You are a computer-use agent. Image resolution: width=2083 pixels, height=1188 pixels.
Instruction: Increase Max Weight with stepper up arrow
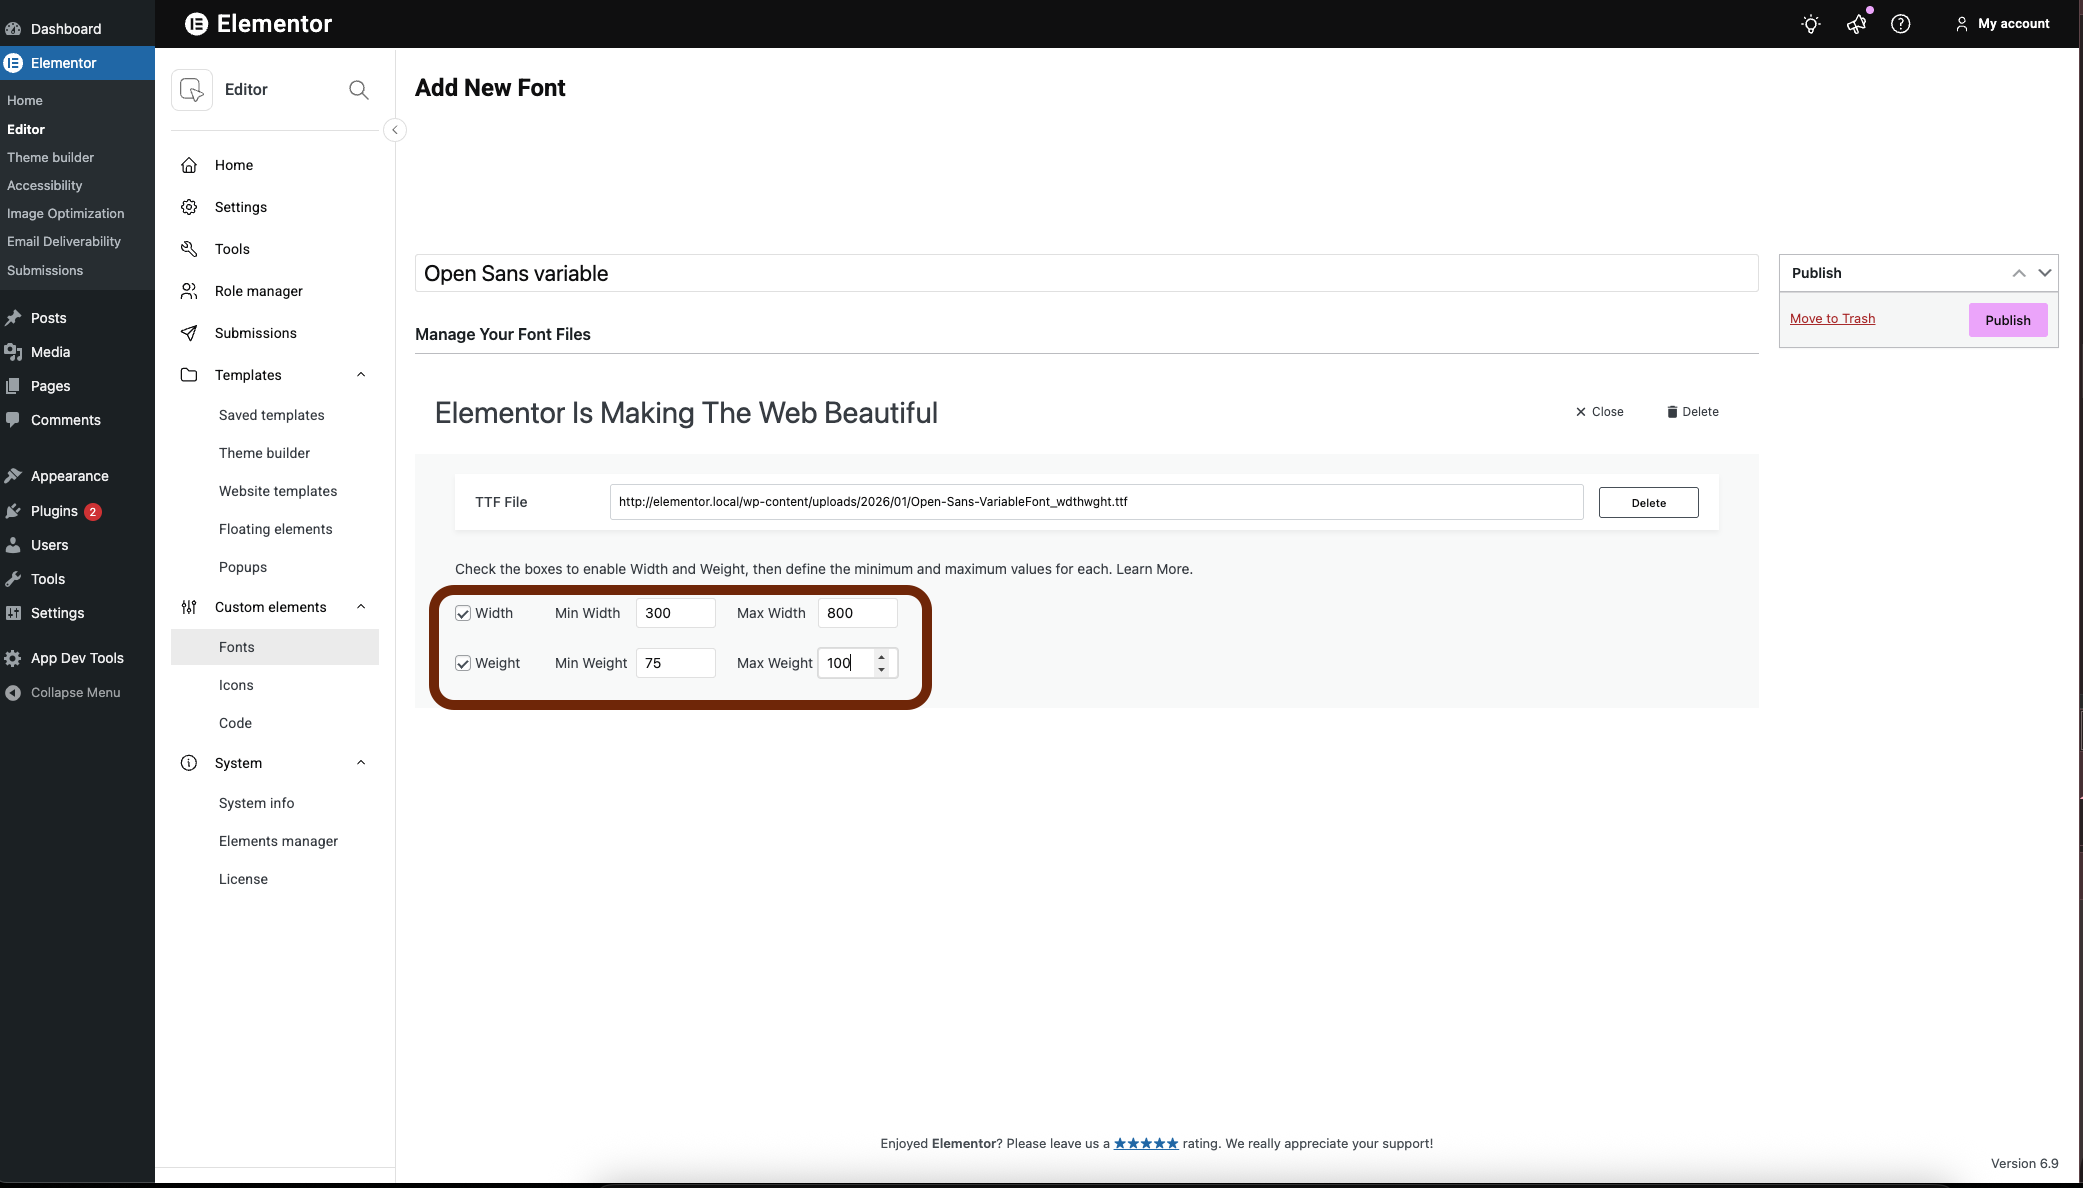[x=881, y=657]
